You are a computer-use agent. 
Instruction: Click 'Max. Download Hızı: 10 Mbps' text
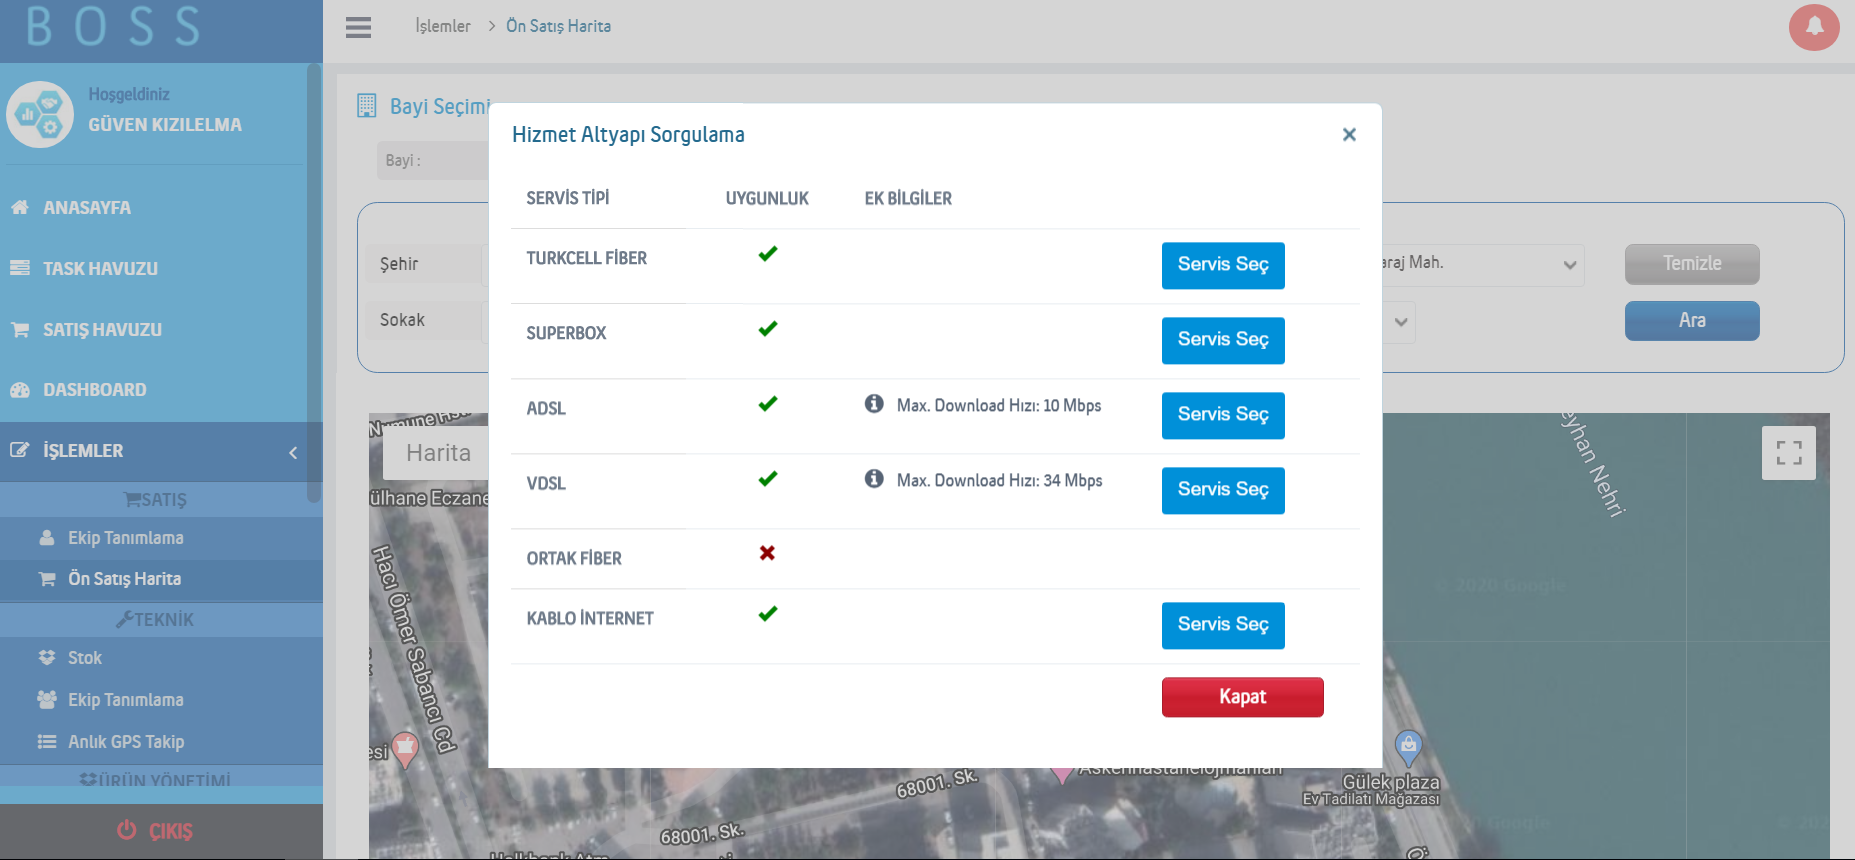click(x=999, y=405)
